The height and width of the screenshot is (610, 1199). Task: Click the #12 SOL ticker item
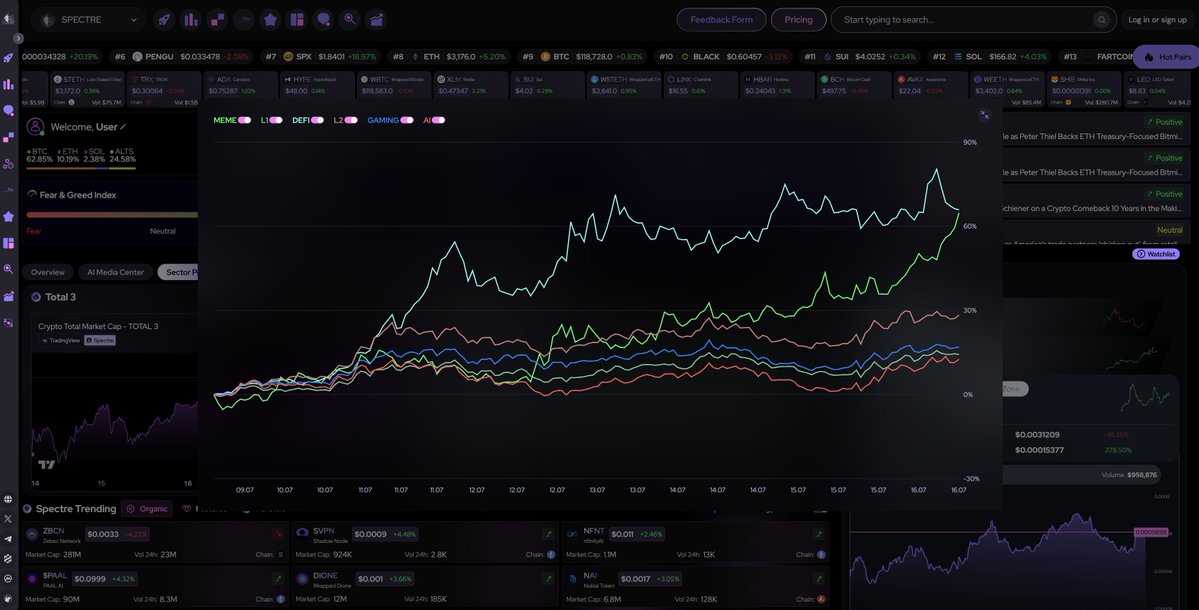click(989, 57)
